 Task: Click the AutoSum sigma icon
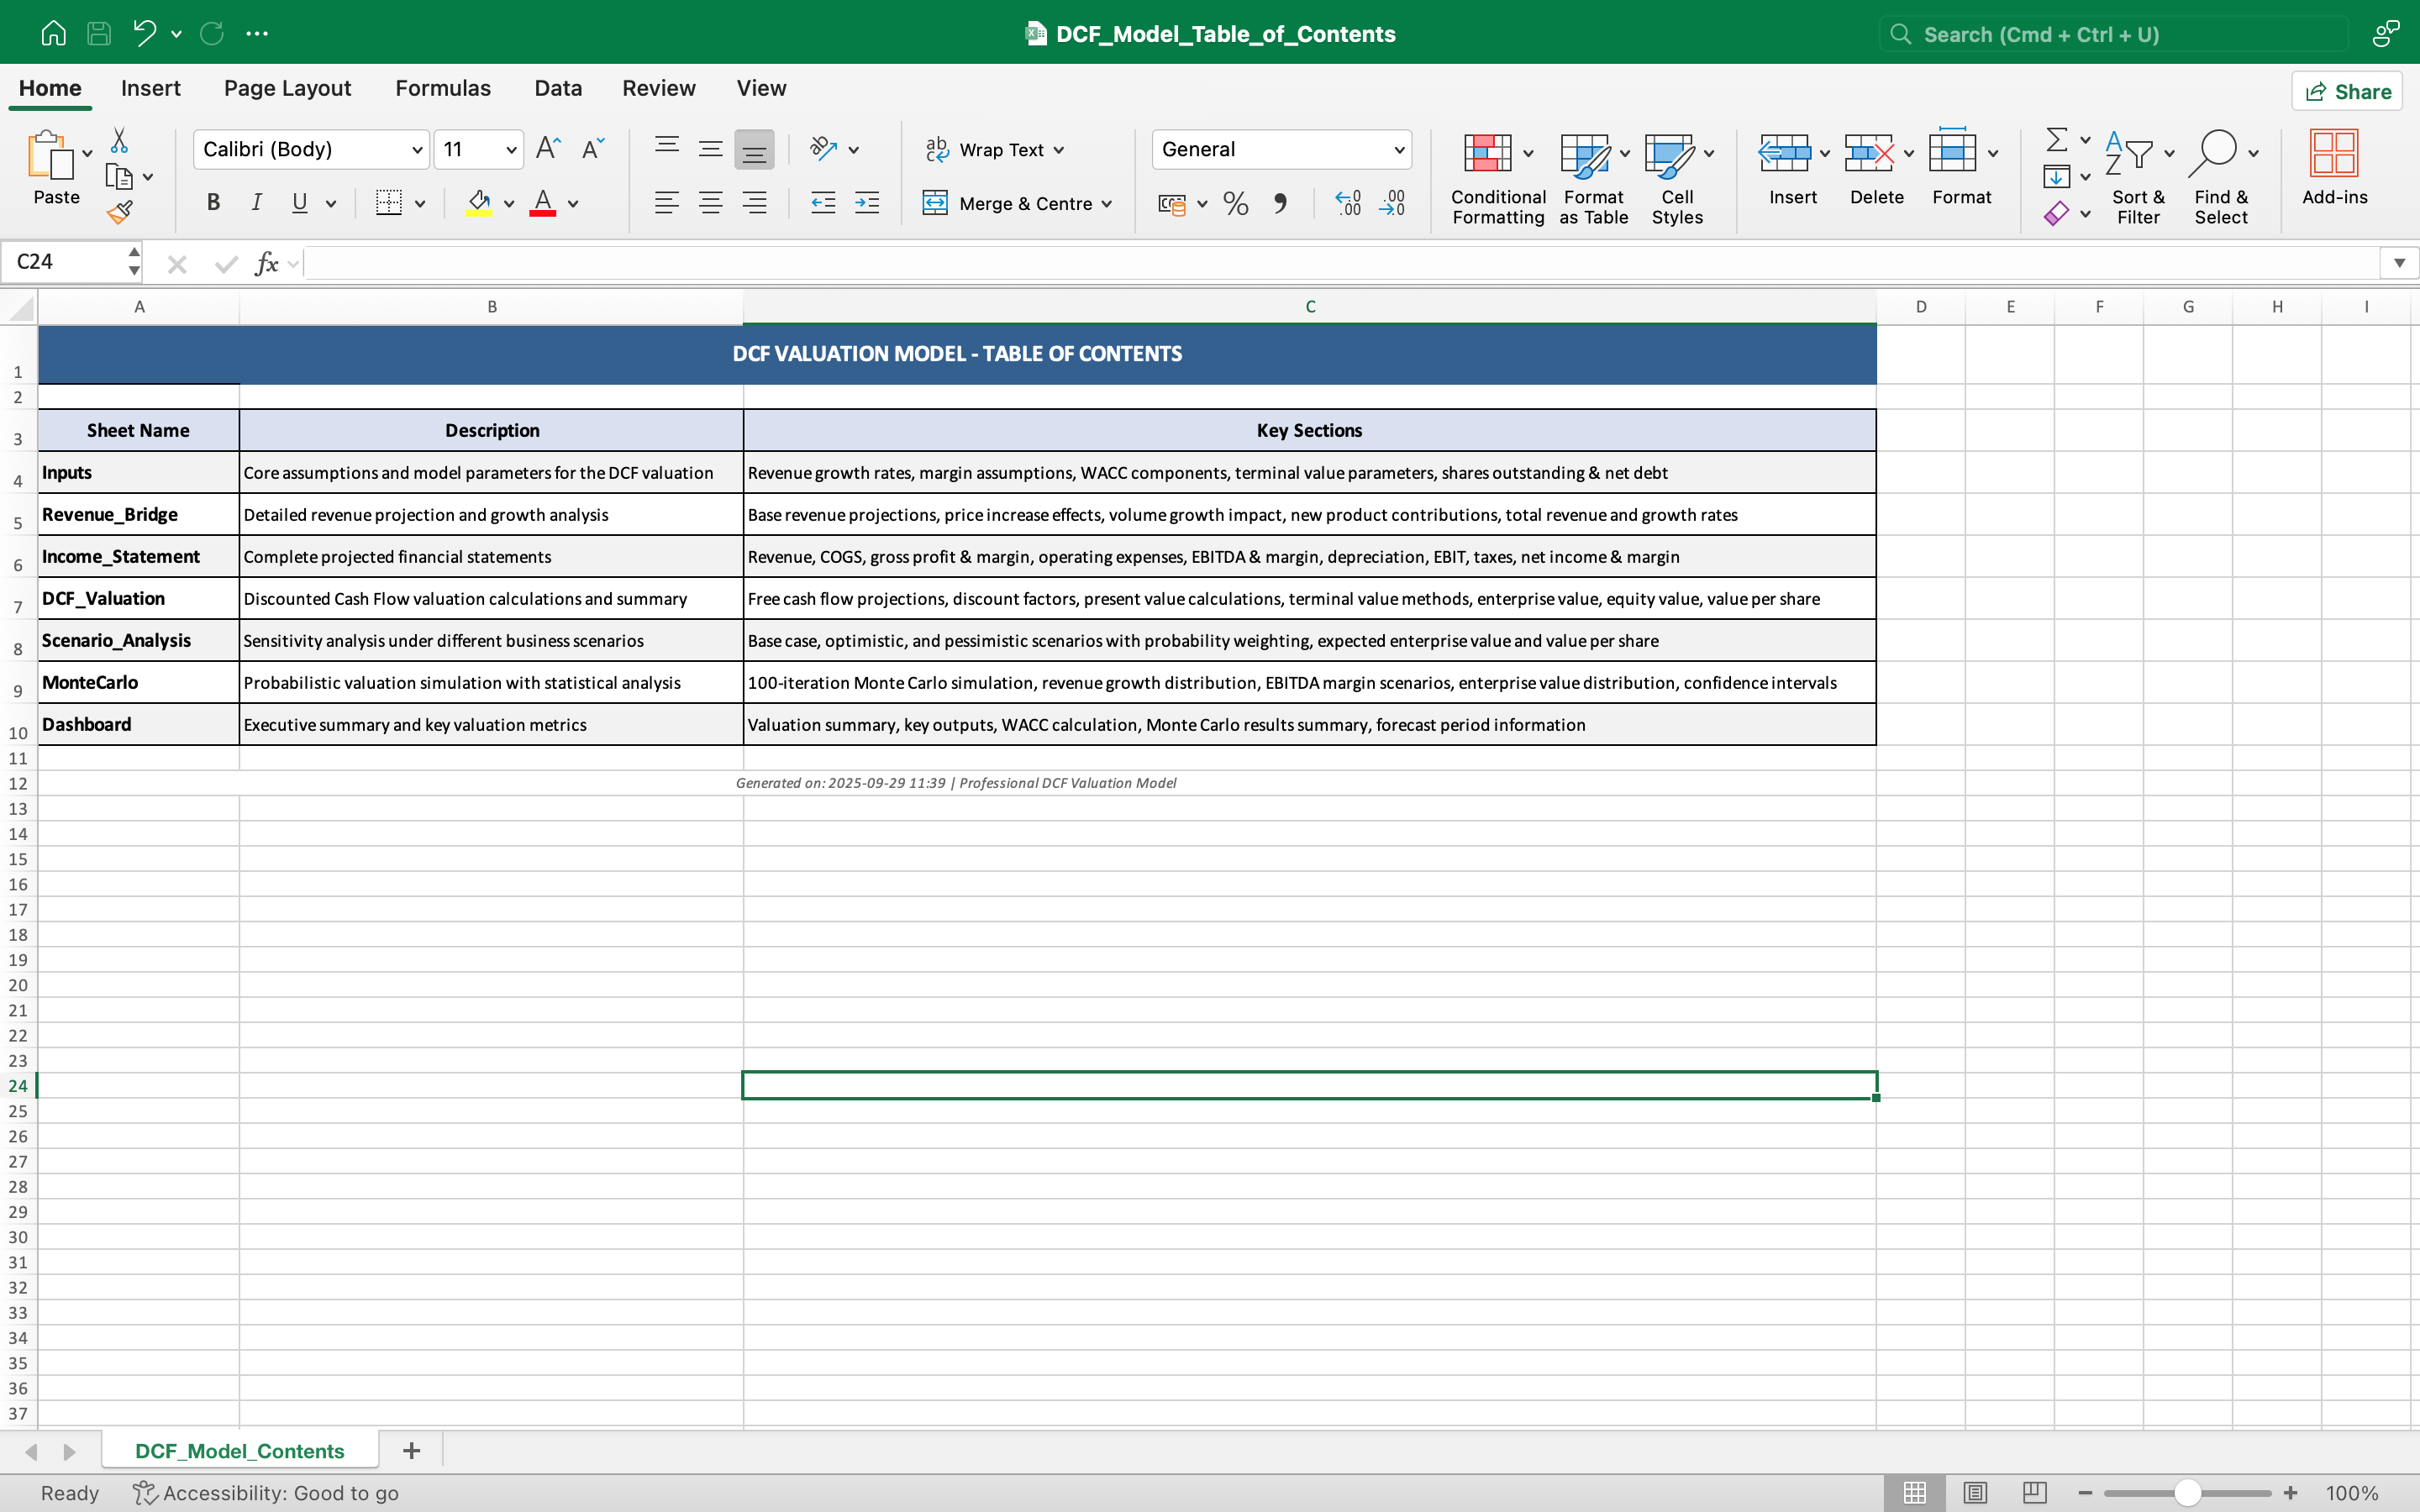point(2056,139)
